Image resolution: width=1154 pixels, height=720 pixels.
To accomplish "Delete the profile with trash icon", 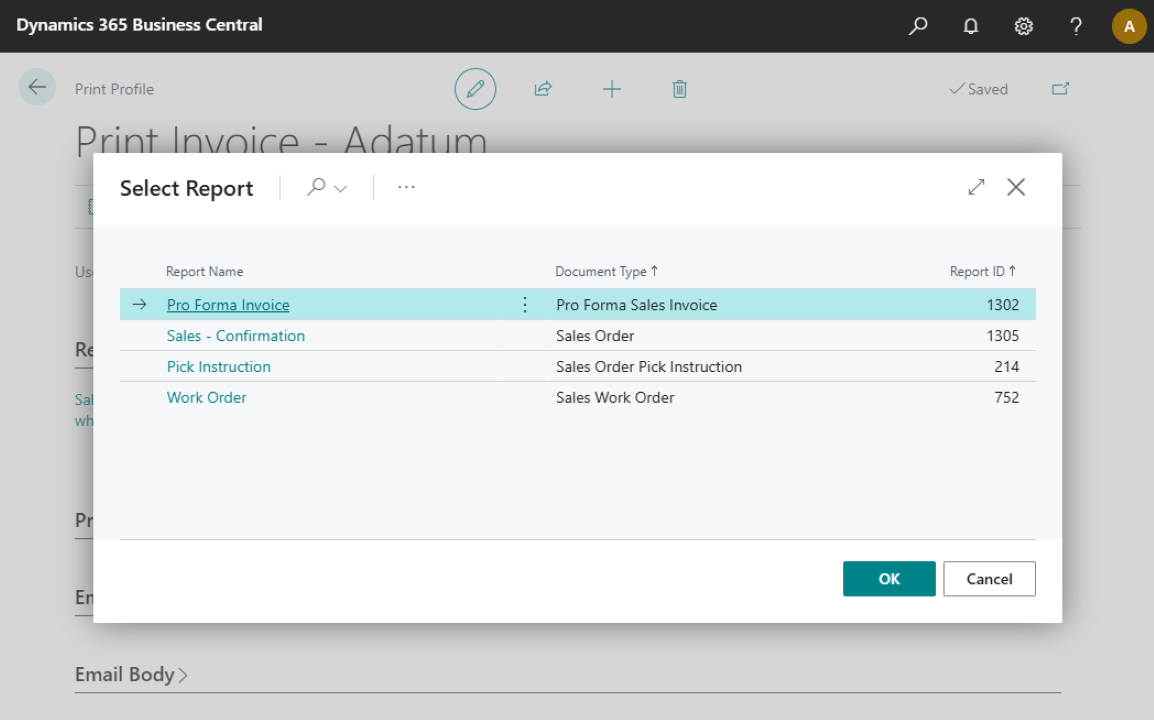I will (679, 89).
